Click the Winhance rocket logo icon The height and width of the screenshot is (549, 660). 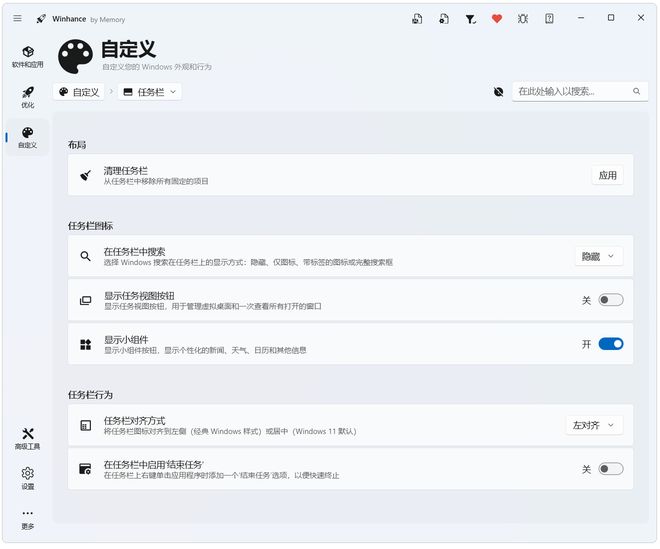(41, 19)
